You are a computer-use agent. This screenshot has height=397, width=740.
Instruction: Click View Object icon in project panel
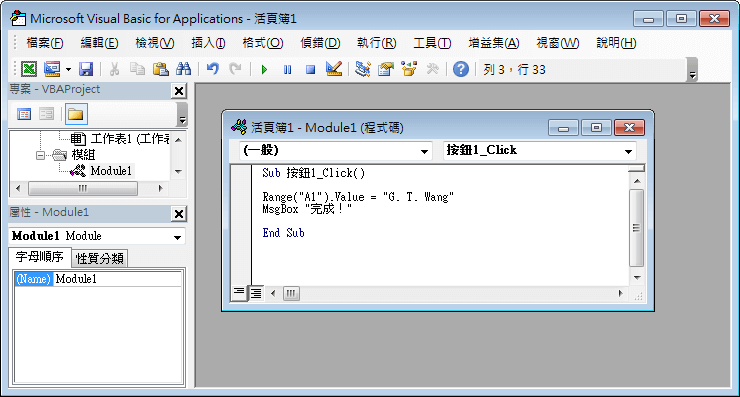pyautogui.click(x=46, y=114)
